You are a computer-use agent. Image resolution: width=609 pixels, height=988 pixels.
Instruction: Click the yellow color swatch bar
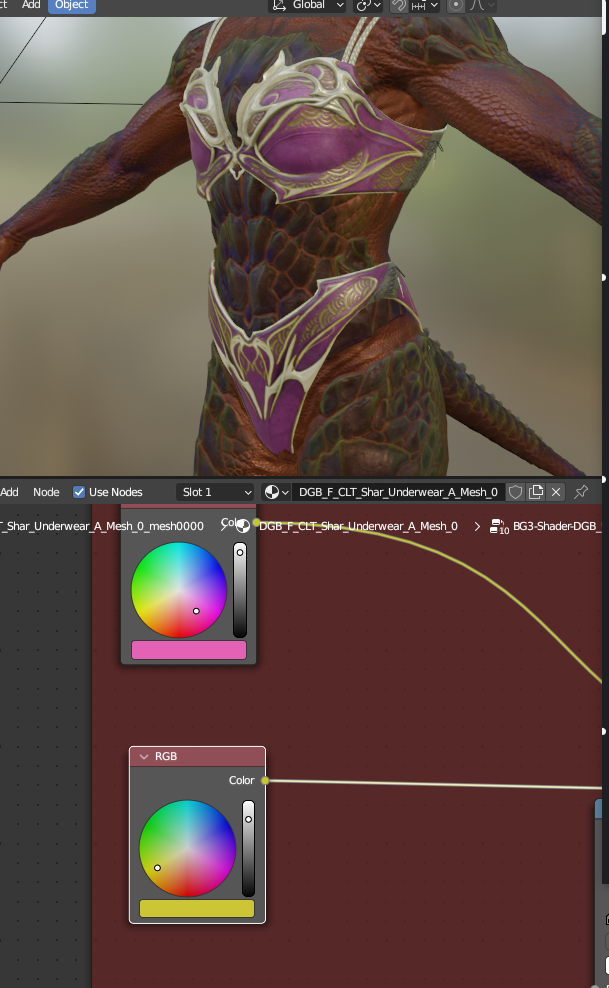pyautogui.click(x=196, y=909)
